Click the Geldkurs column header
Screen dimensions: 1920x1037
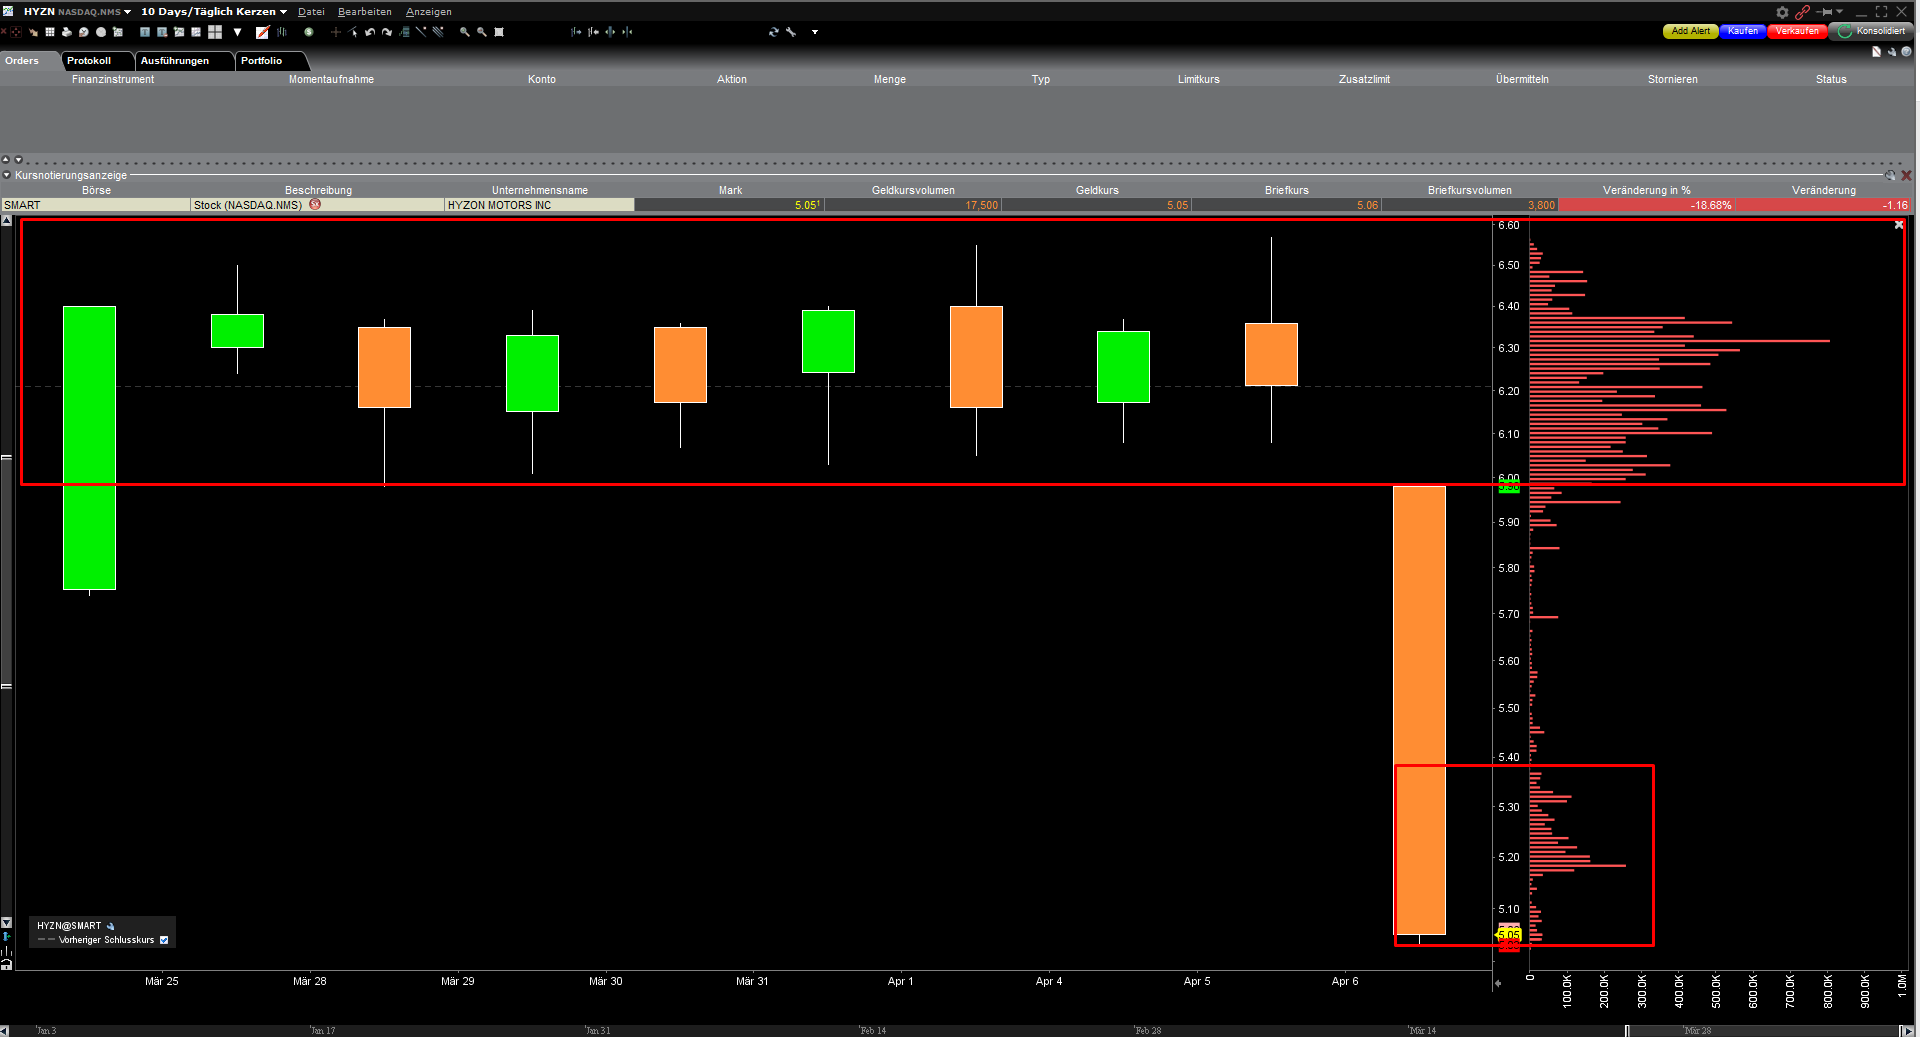(1097, 190)
